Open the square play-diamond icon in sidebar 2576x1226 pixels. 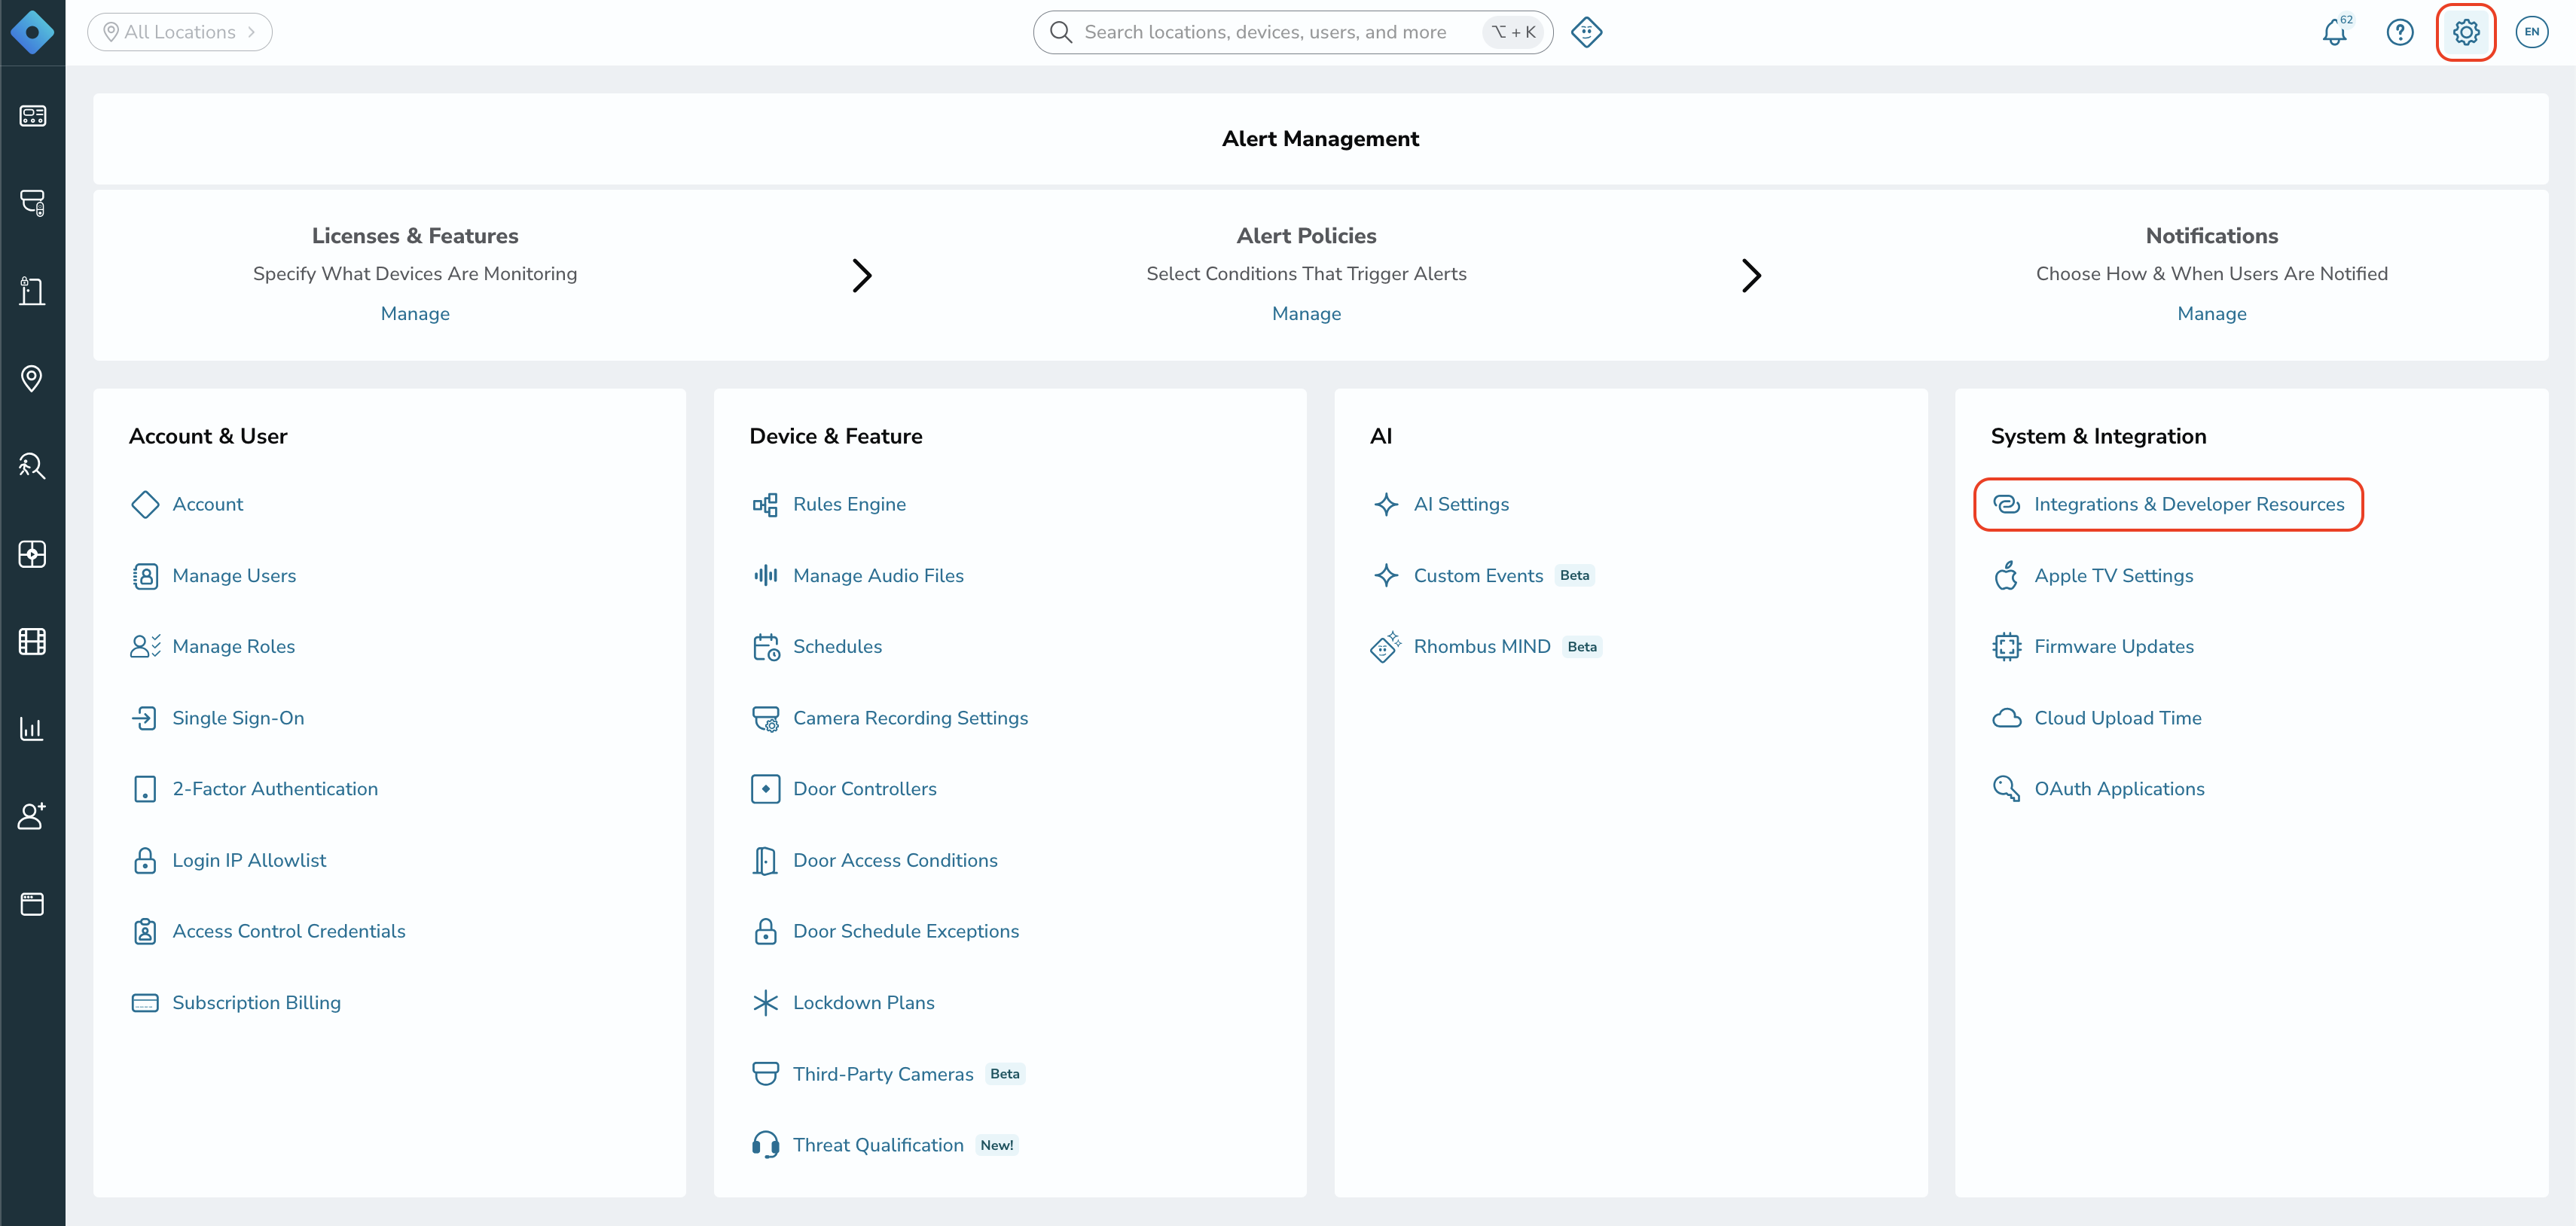(32, 554)
